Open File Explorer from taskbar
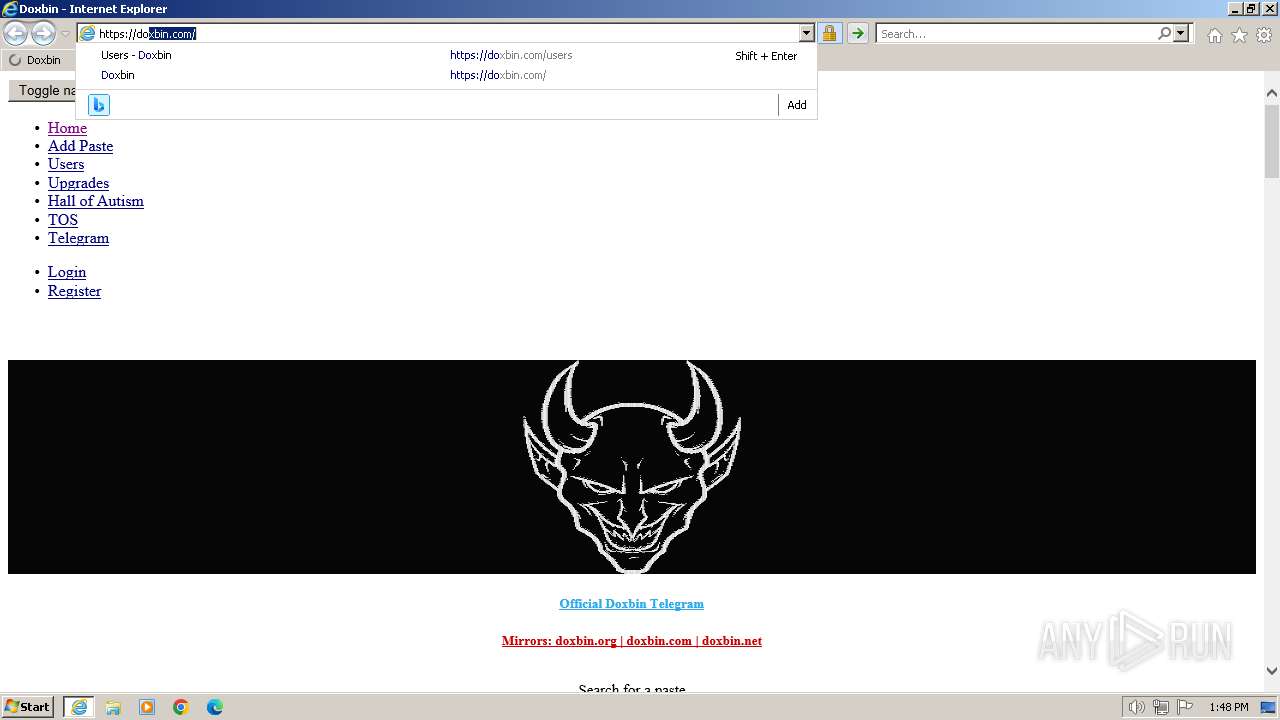This screenshot has width=1280, height=720. coord(113,707)
